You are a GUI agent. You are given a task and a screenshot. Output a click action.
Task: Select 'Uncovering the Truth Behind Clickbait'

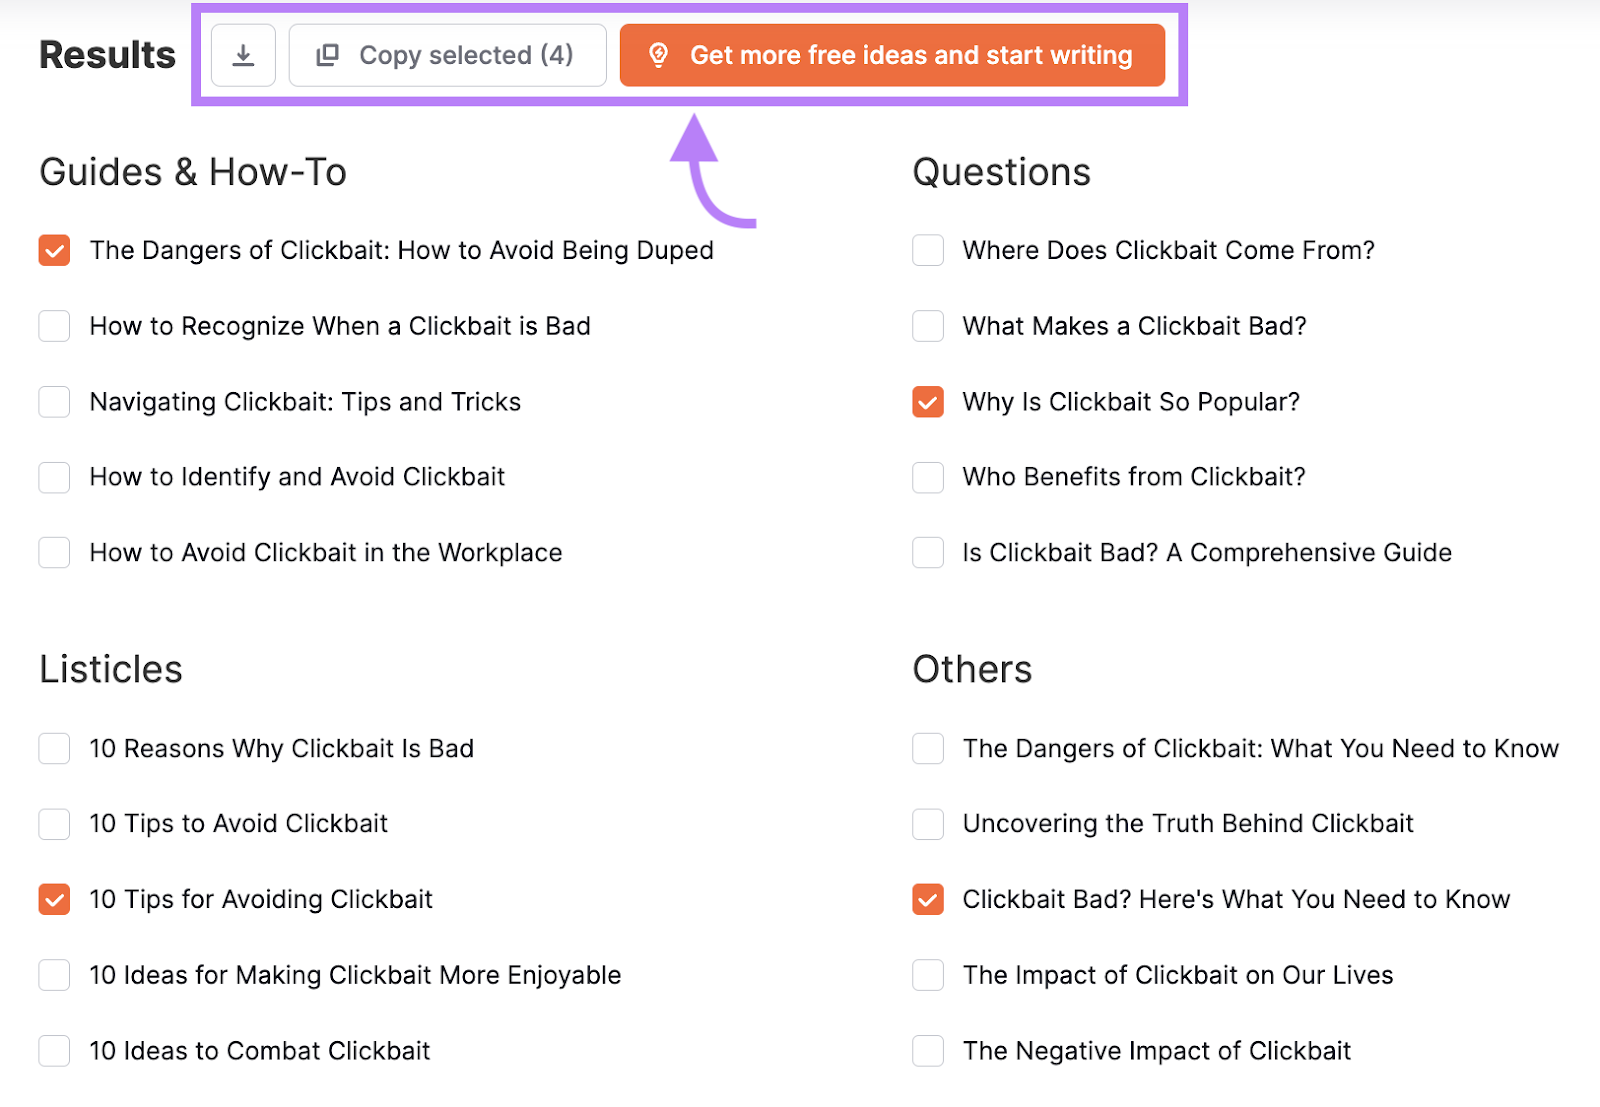(x=928, y=824)
